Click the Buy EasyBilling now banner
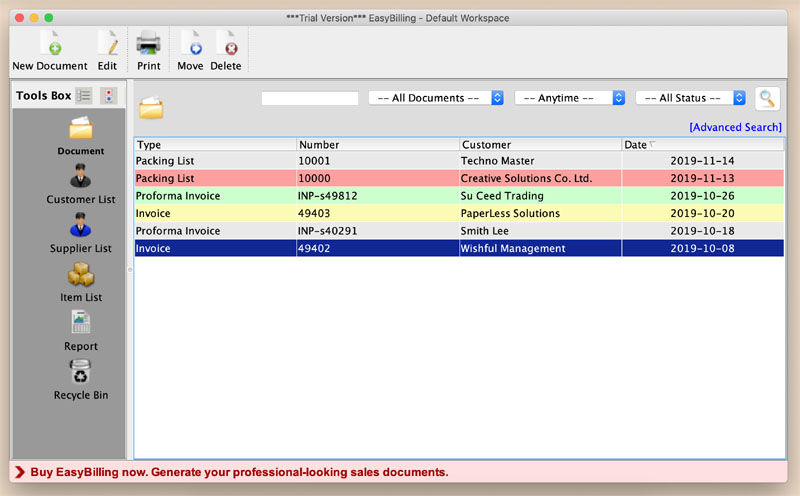This screenshot has width=800, height=496. [x=398, y=472]
